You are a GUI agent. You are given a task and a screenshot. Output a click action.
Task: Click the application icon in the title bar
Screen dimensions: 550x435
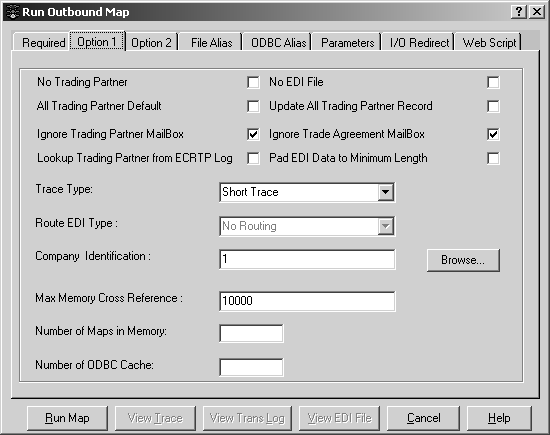click(12, 12)
